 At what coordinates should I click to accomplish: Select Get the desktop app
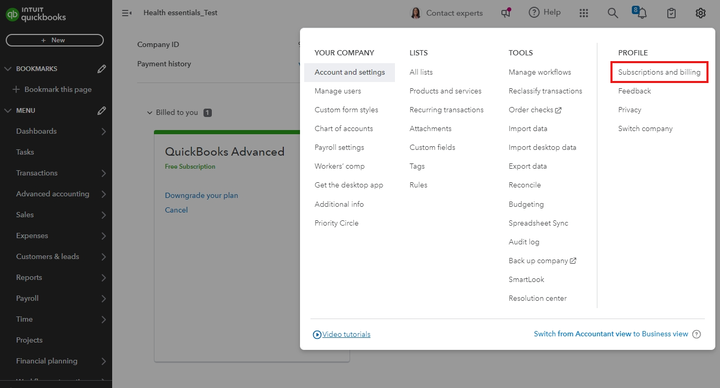(x=349, y=185)
